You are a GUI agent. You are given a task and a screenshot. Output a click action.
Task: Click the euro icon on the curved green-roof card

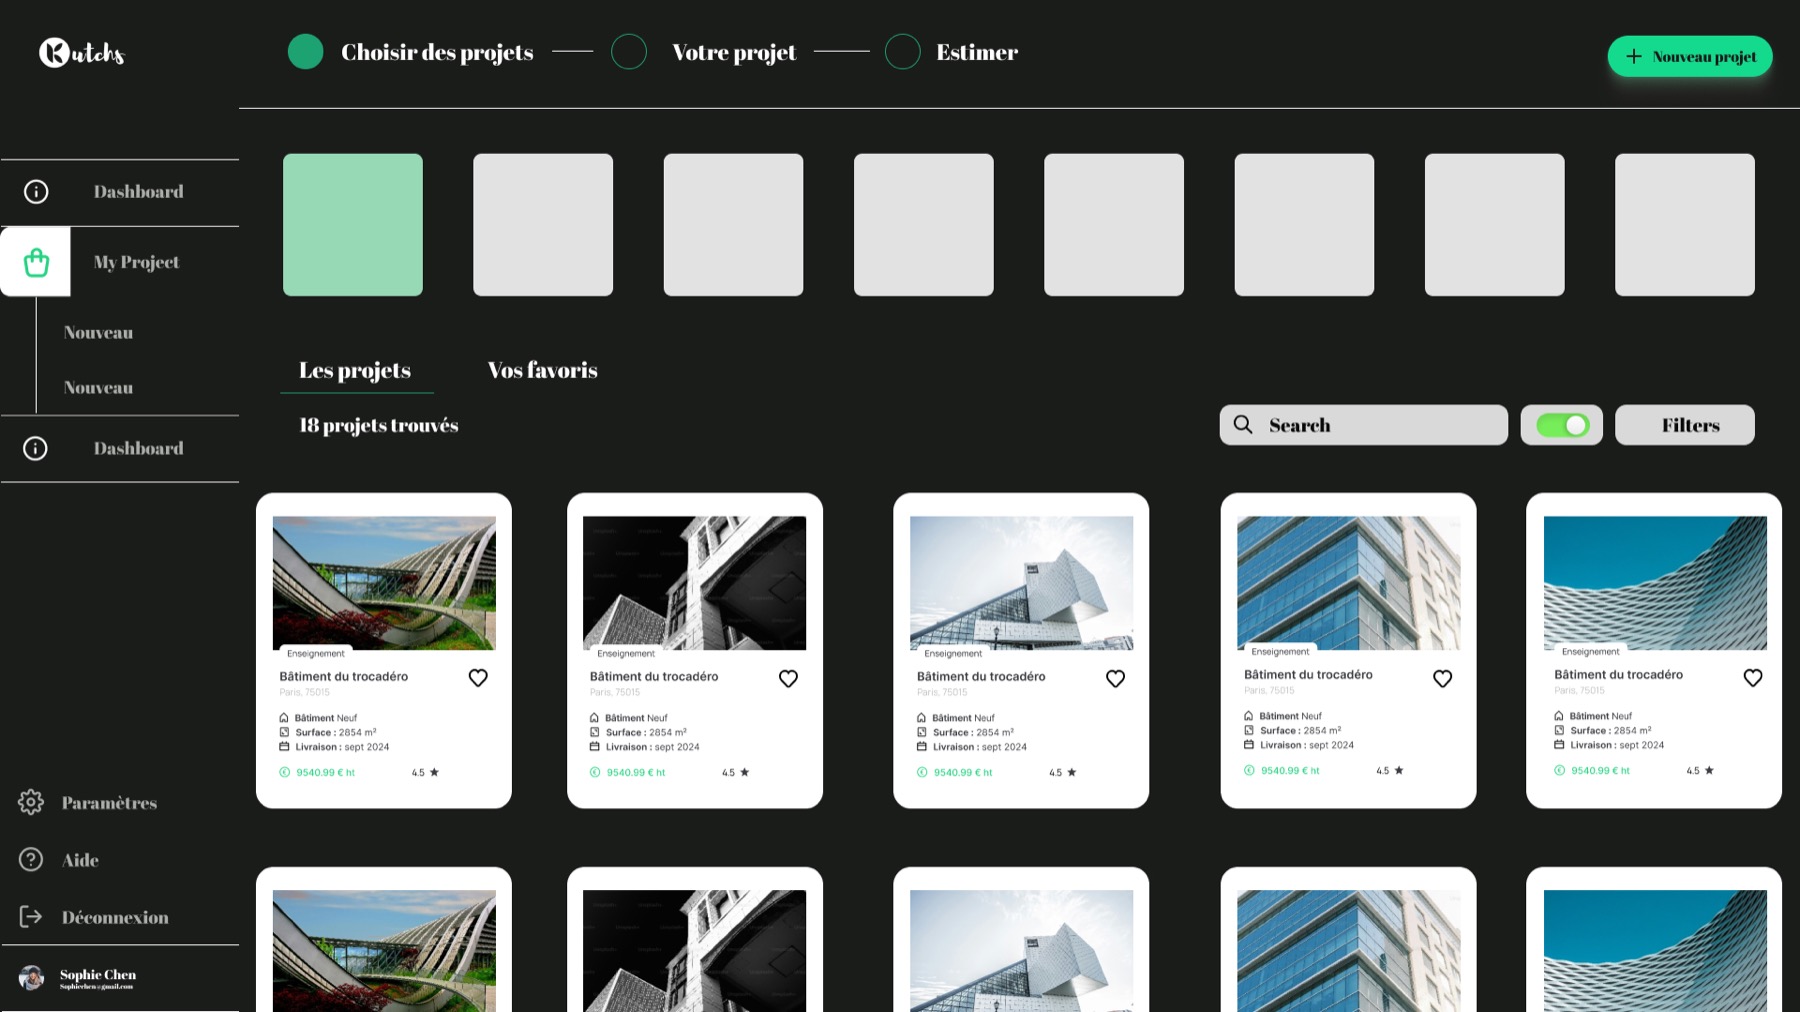284,772
